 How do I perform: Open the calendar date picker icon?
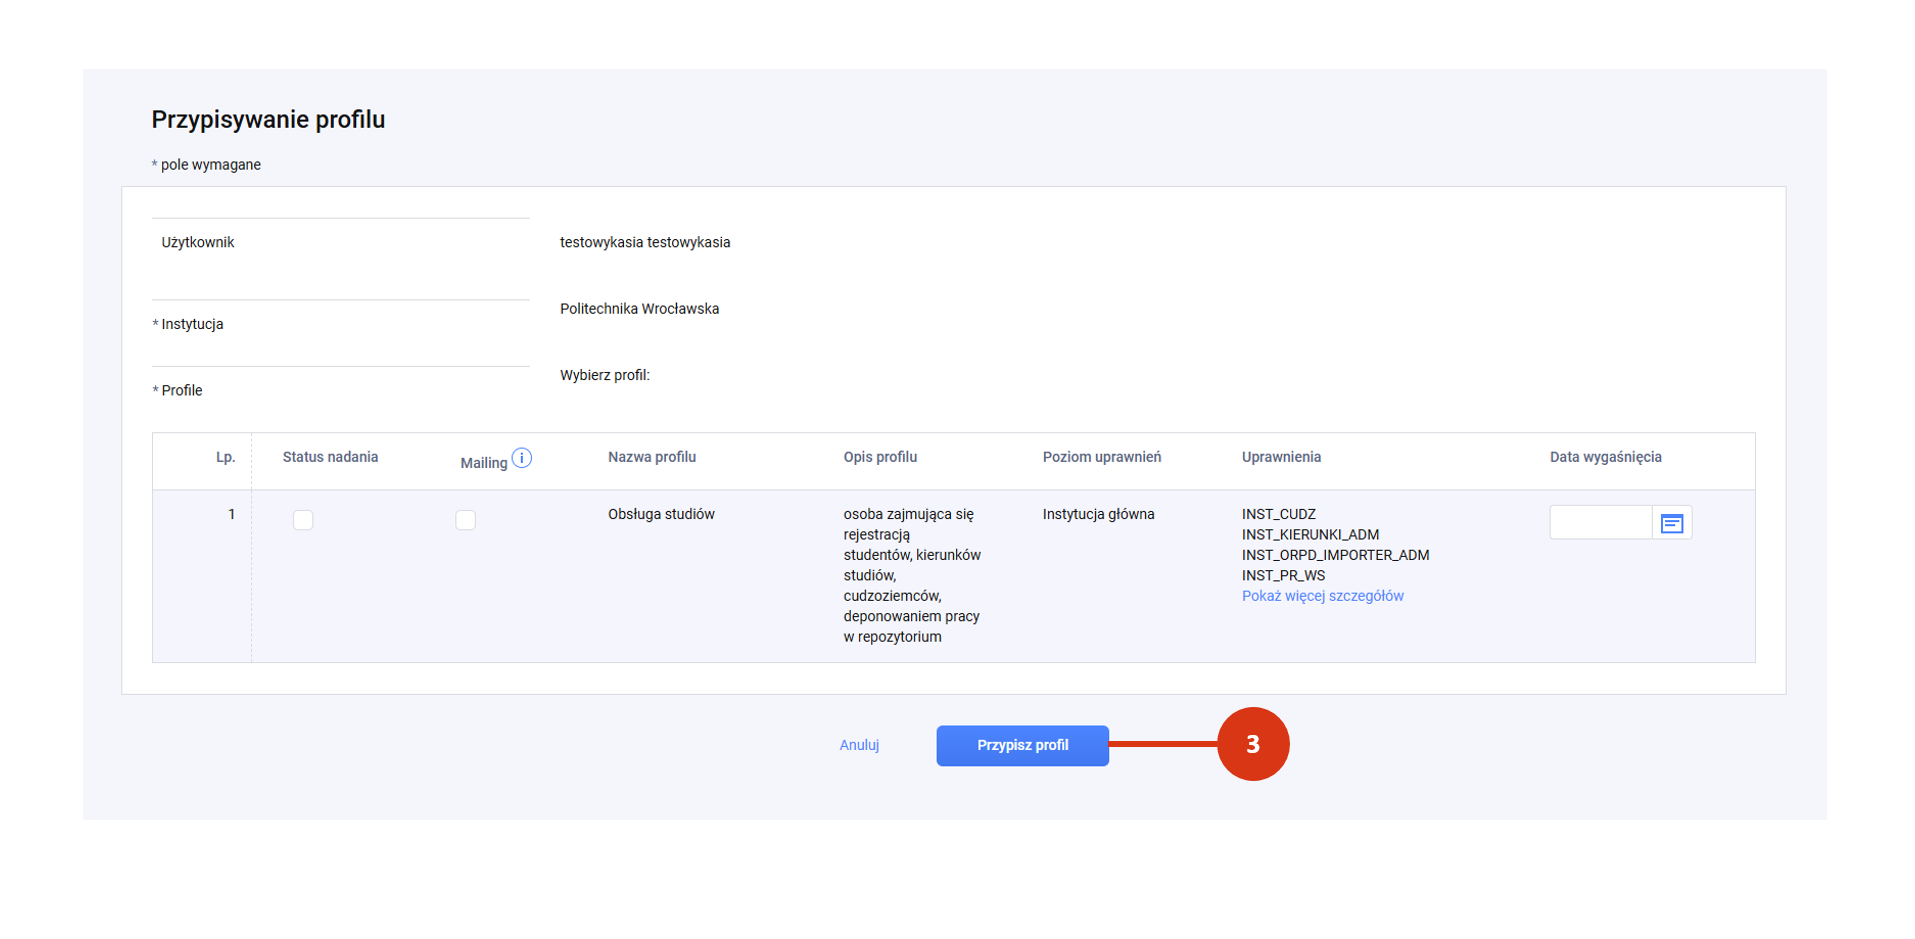tap(1671, 523)
